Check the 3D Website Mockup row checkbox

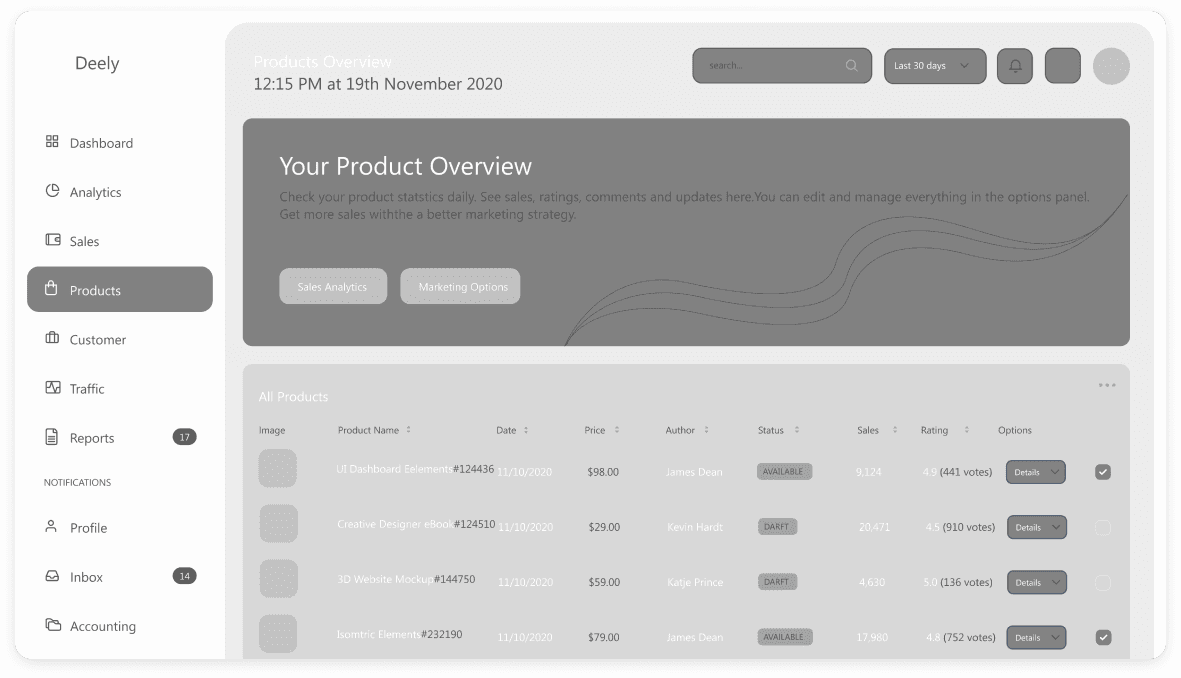coord(1103,582)
